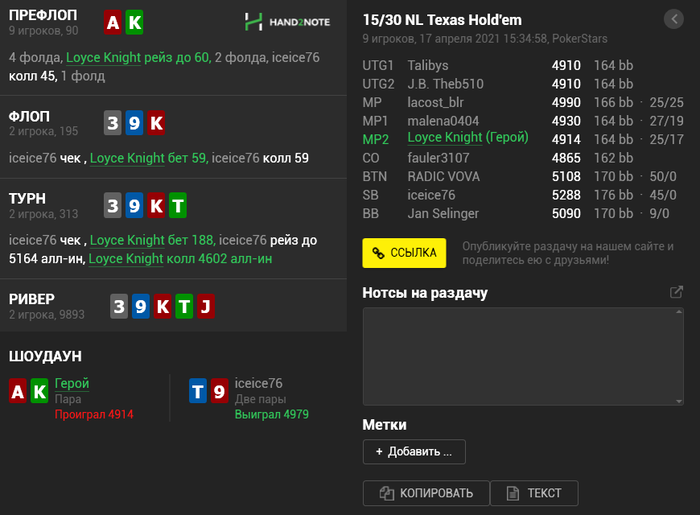Click the ФЛОП section heading
This screenshot has width=700, height=515.
click(29, 116)
